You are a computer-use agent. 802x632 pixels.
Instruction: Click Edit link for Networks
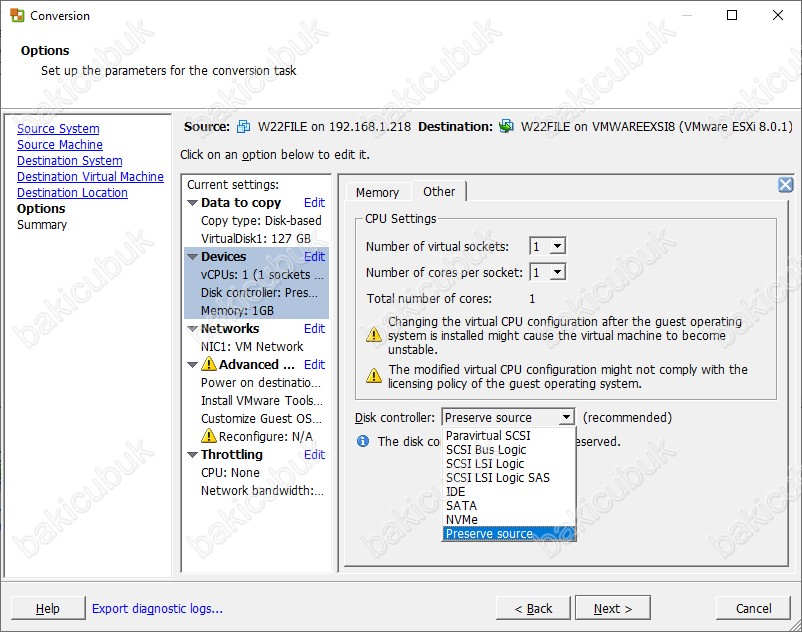coord(314,329)
